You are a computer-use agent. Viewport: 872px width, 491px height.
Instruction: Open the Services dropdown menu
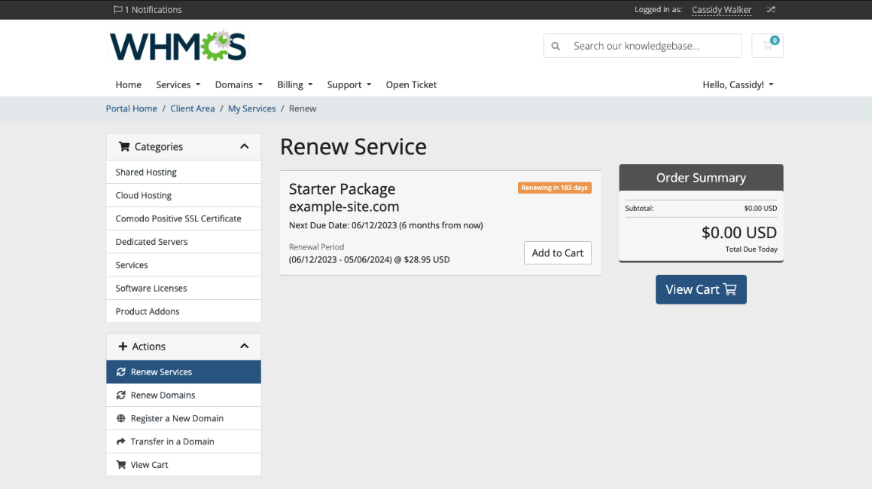178,85
